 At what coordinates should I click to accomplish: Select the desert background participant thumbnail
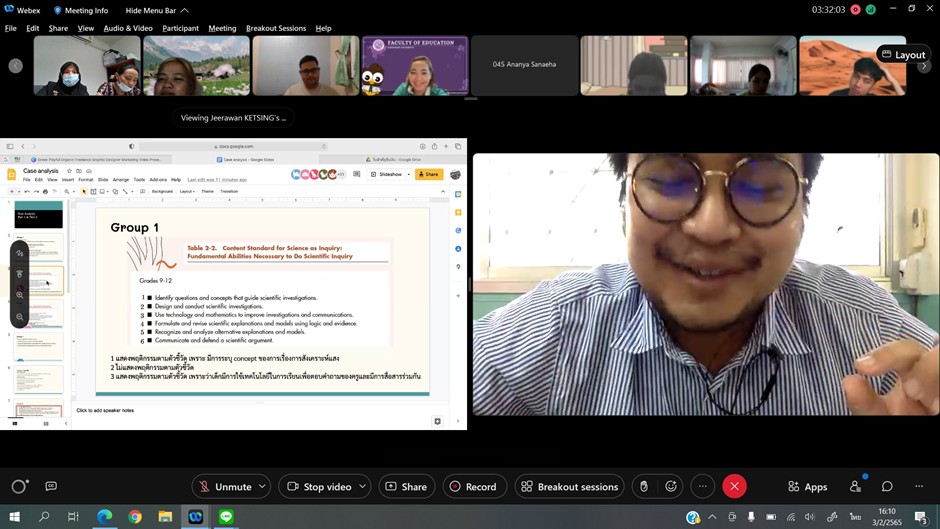click(x=852, y=65)
